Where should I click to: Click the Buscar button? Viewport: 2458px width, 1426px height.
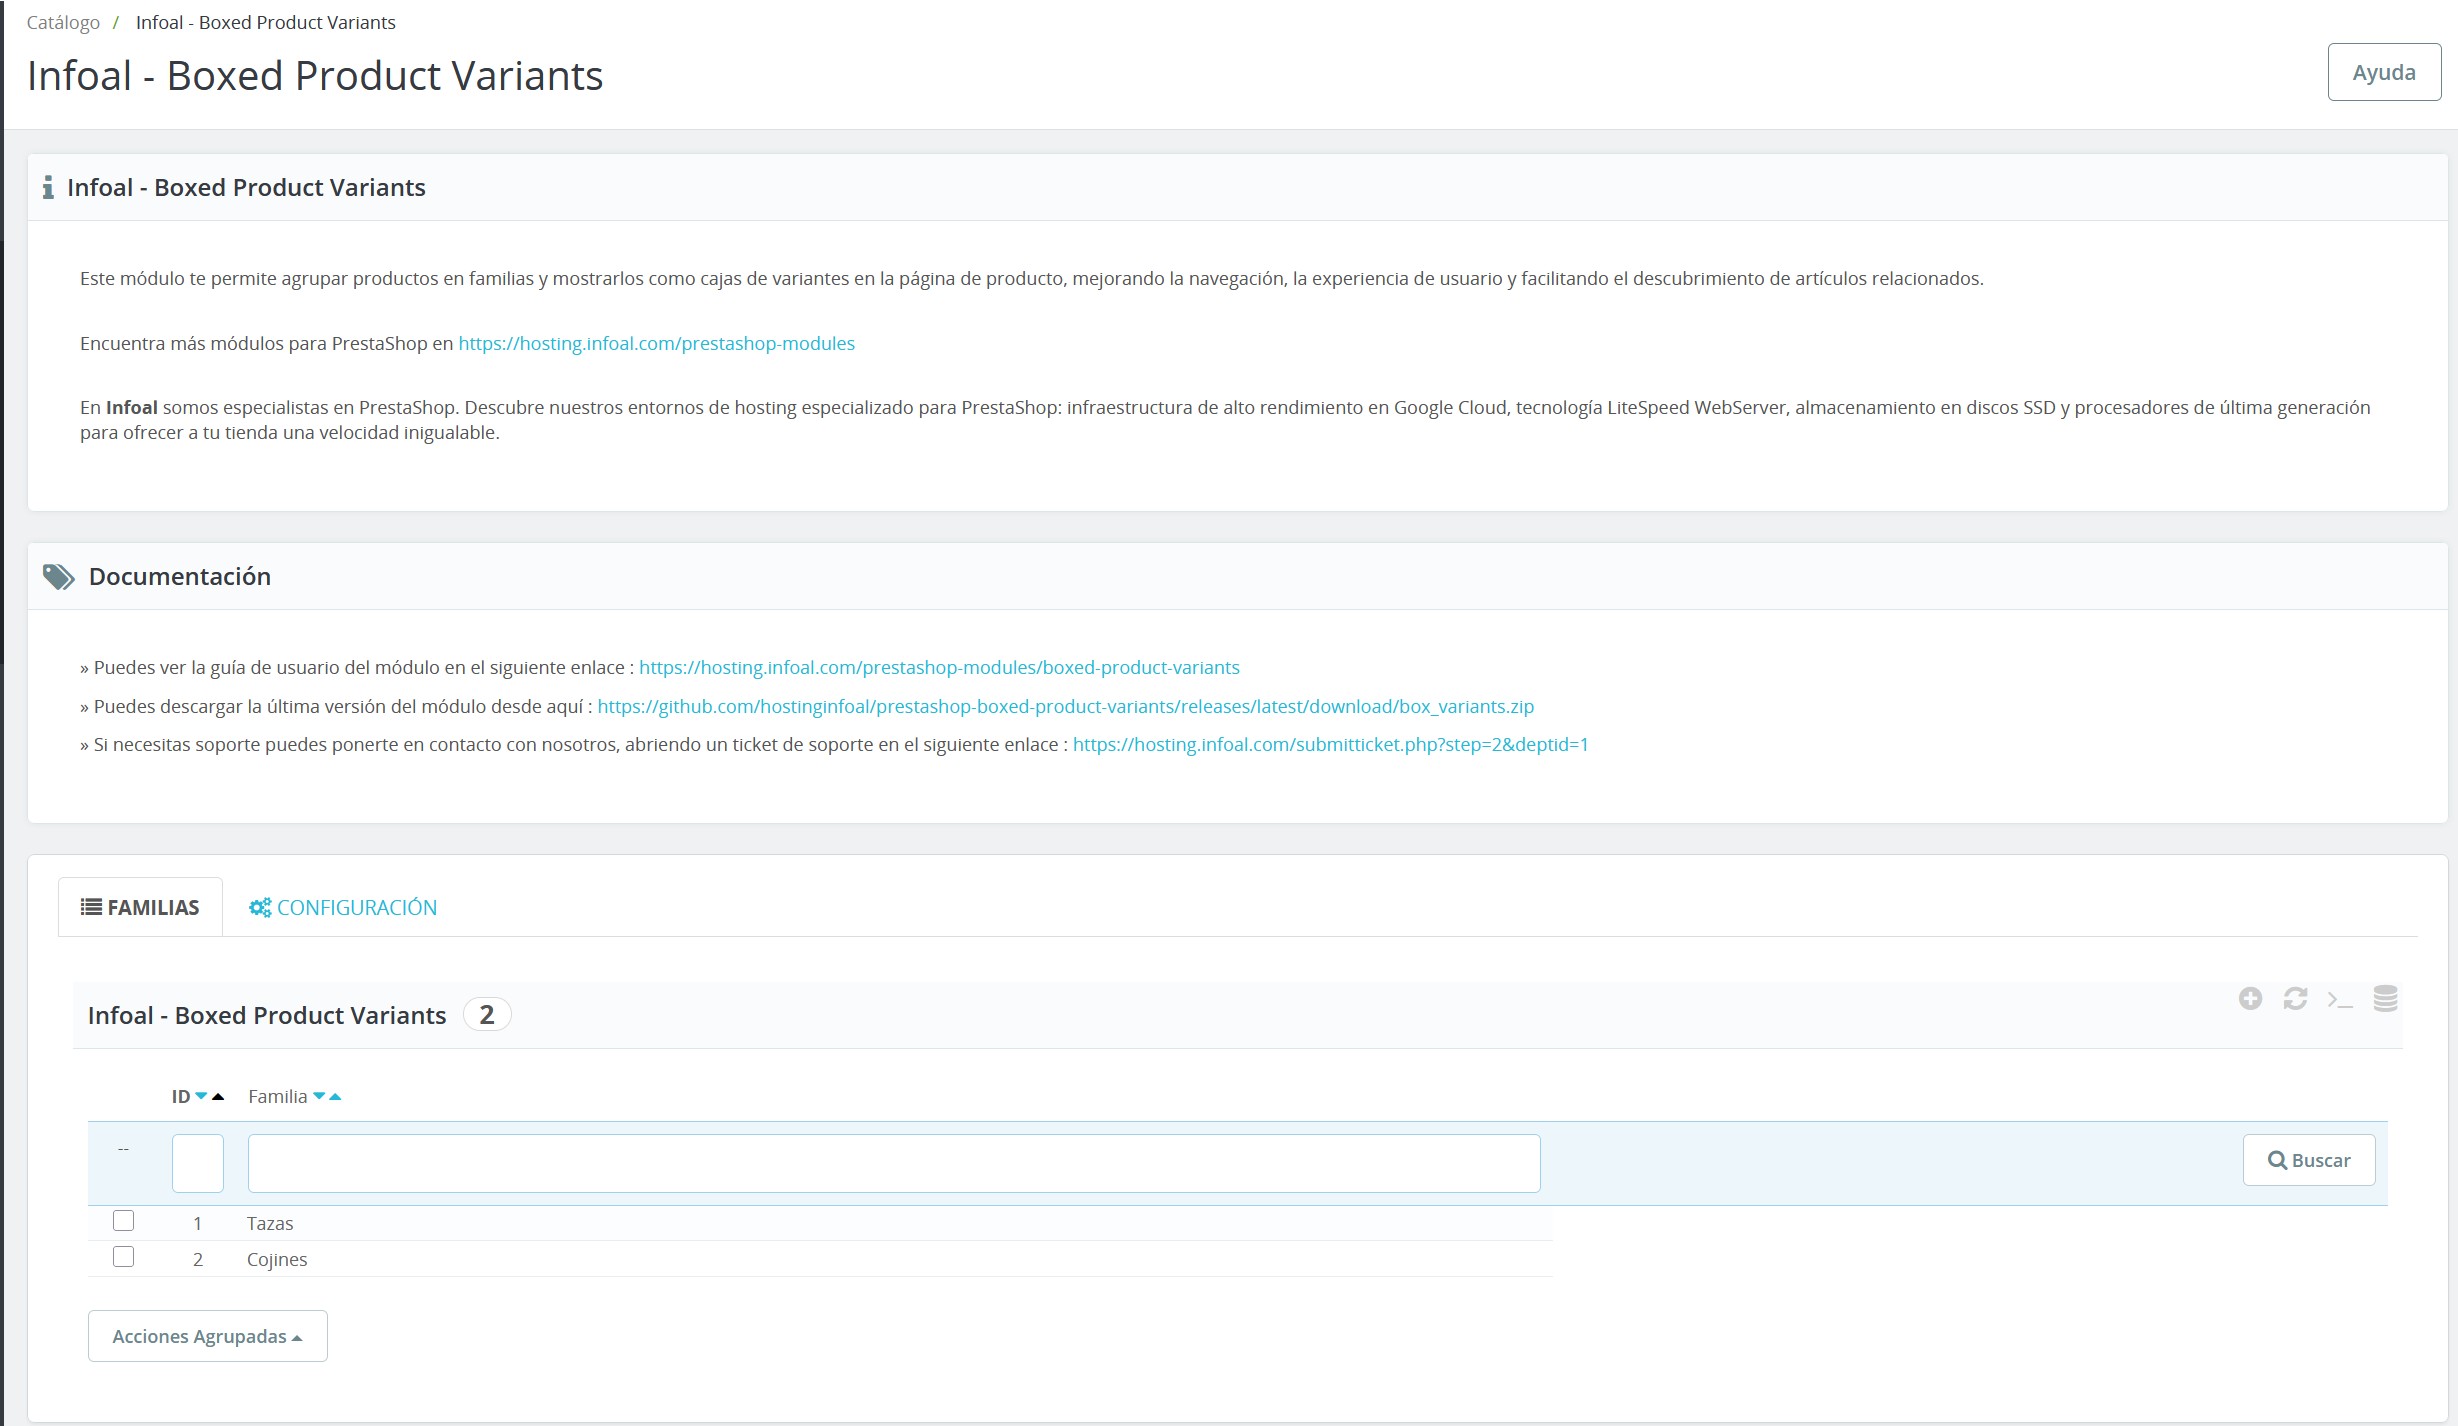(2309, 1160)
